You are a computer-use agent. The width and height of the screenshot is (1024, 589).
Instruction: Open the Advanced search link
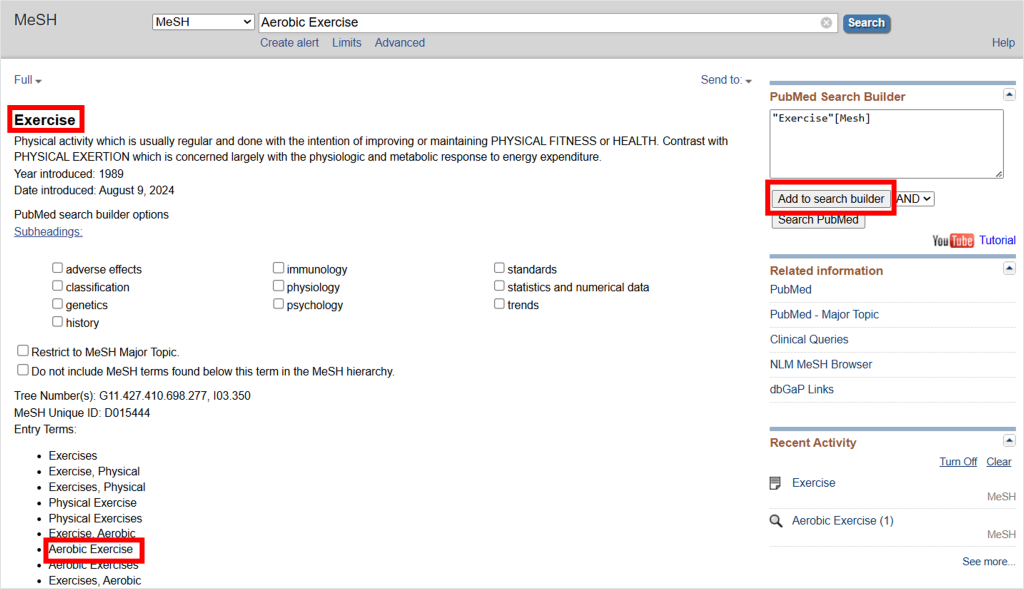[x=400, y=42]
